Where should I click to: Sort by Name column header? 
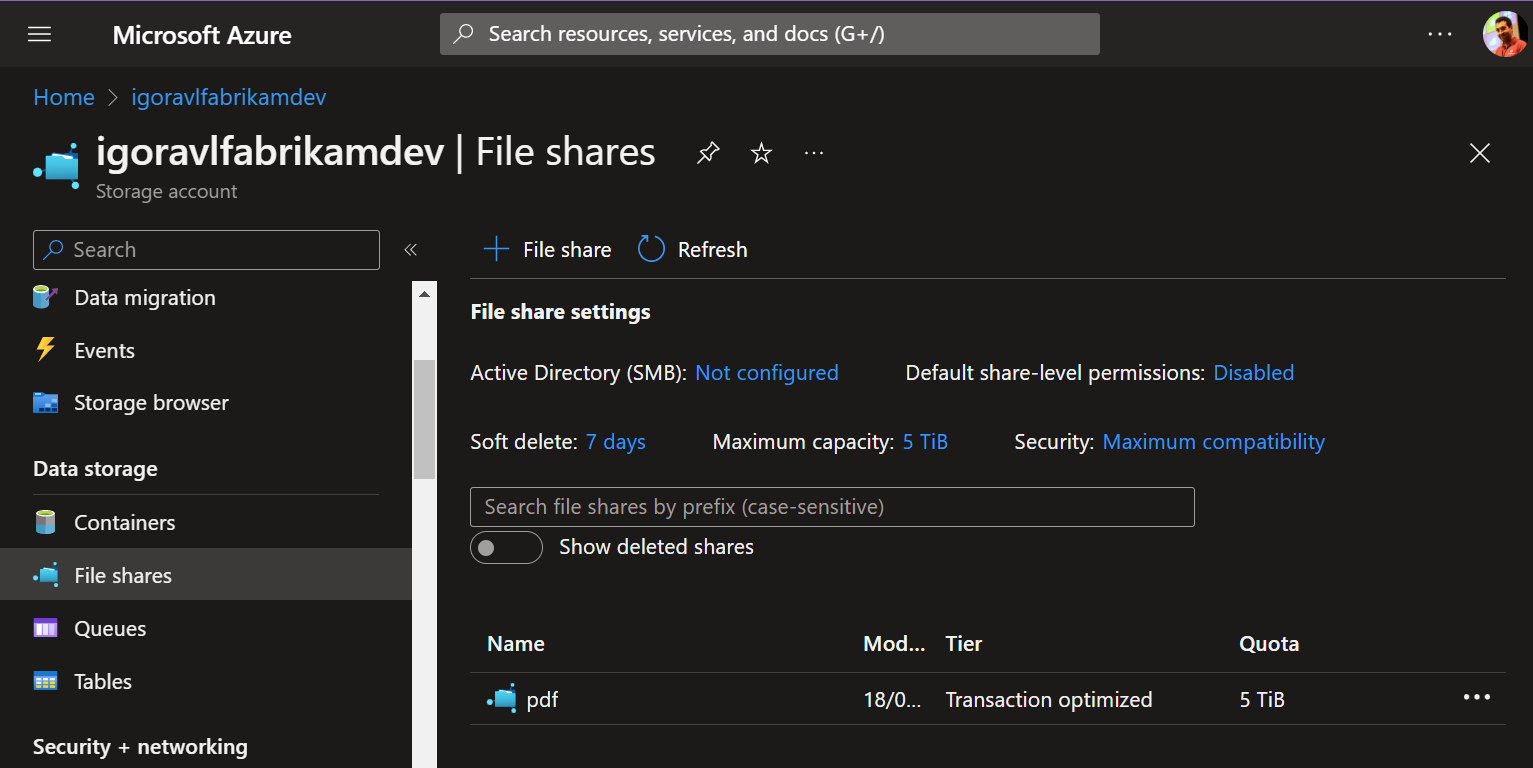click(516, 644)
